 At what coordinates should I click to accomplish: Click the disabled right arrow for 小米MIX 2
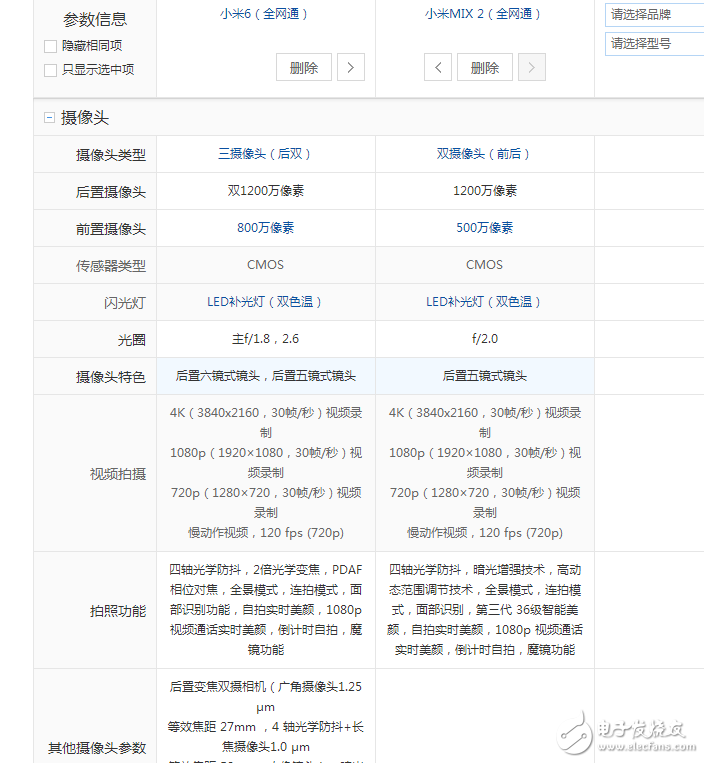pyautogui.click(x=531, y=67)
